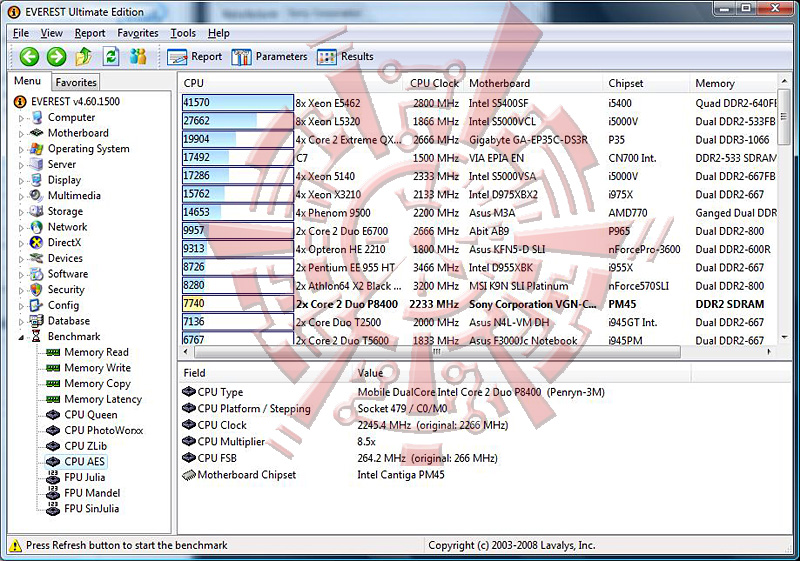Click the Refresh icon in toolbar

click(x=111, y=57)
